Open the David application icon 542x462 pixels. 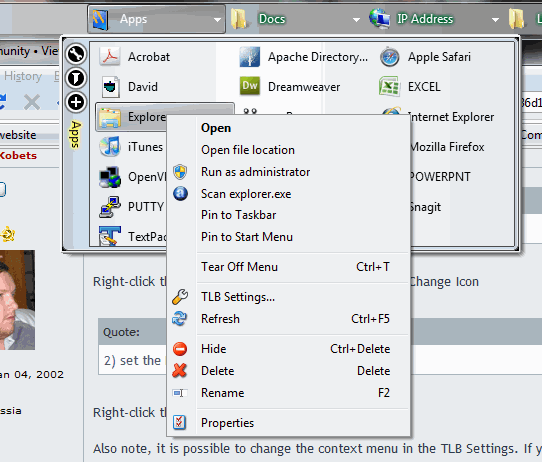[x=111, y=87]
